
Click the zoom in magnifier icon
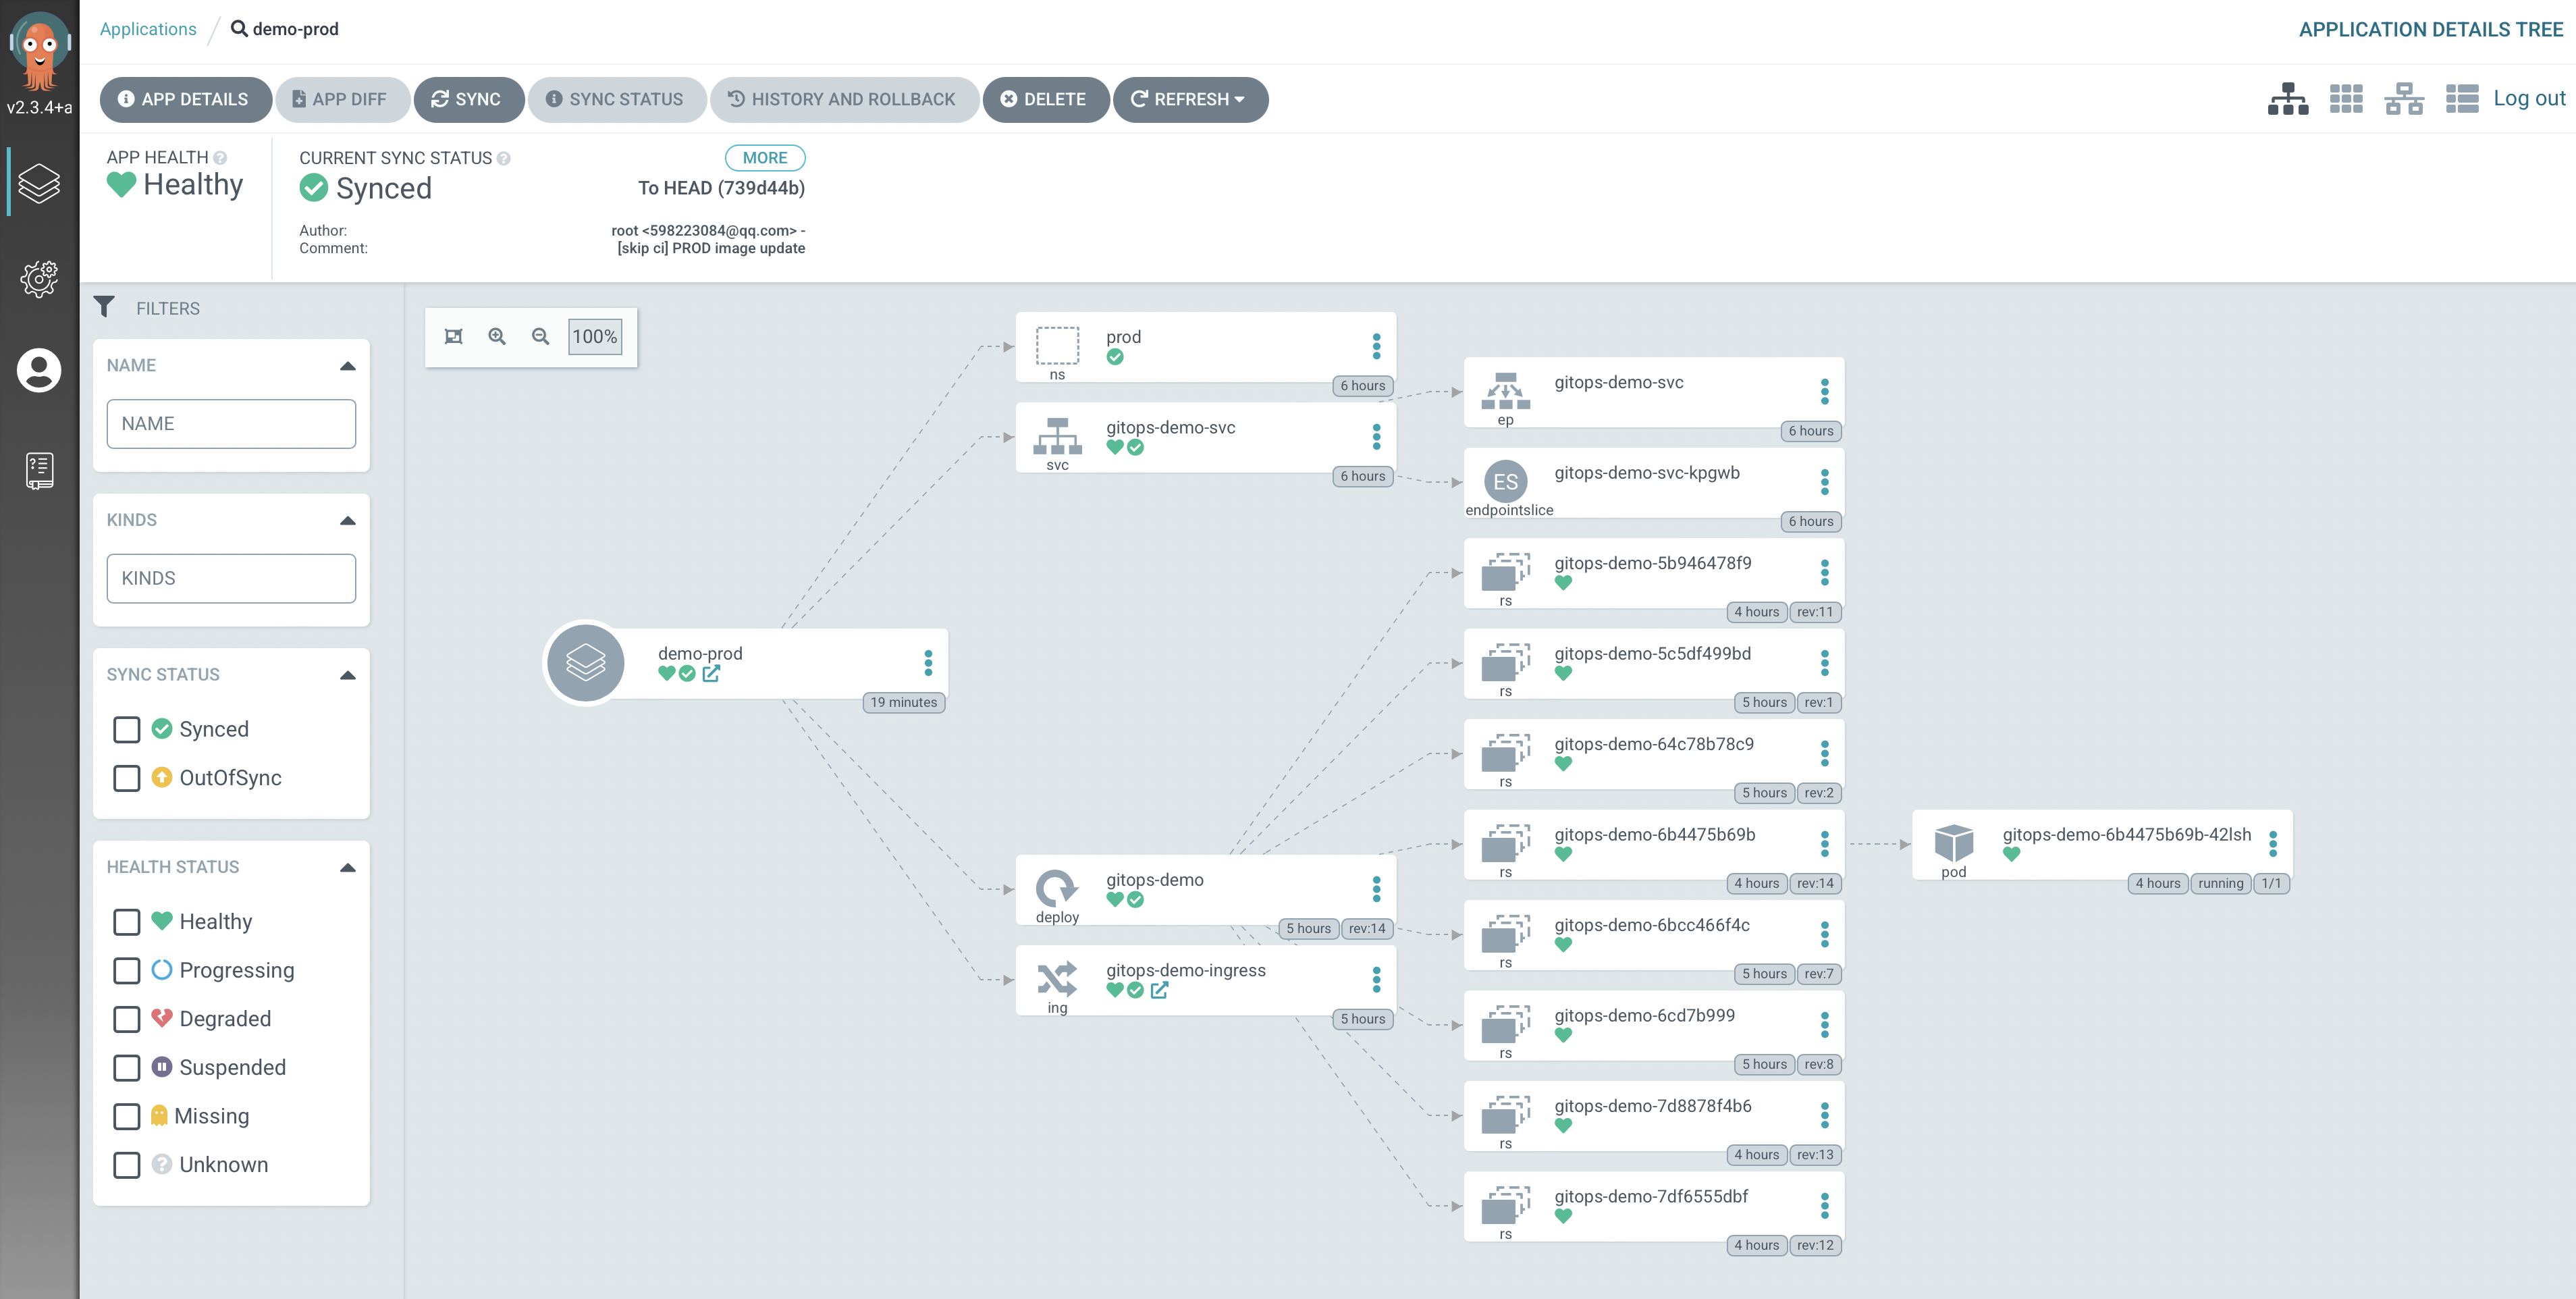point(497,336)
